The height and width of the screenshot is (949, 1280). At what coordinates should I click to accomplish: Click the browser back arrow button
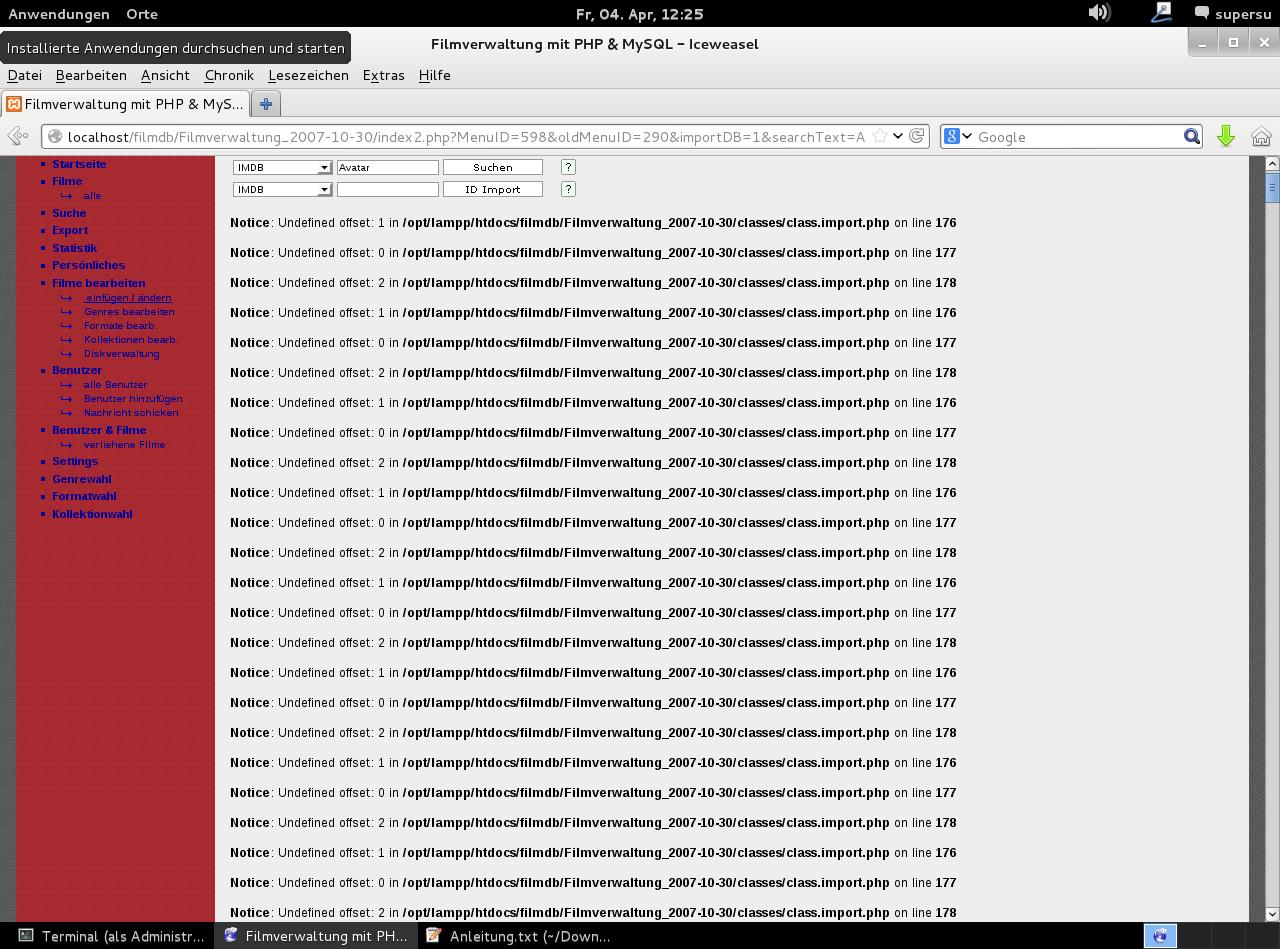pyautogui.click(x=17, y=137)
